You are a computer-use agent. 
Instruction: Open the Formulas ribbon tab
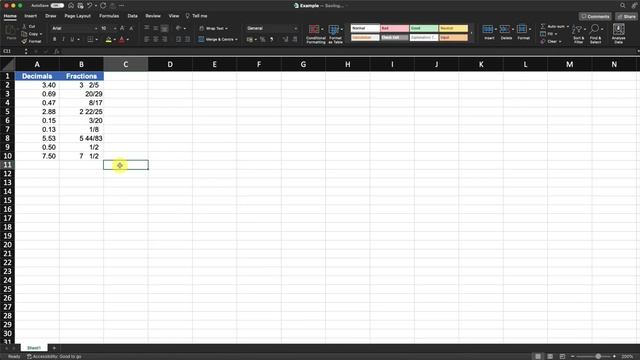click(x=109, y=16)
